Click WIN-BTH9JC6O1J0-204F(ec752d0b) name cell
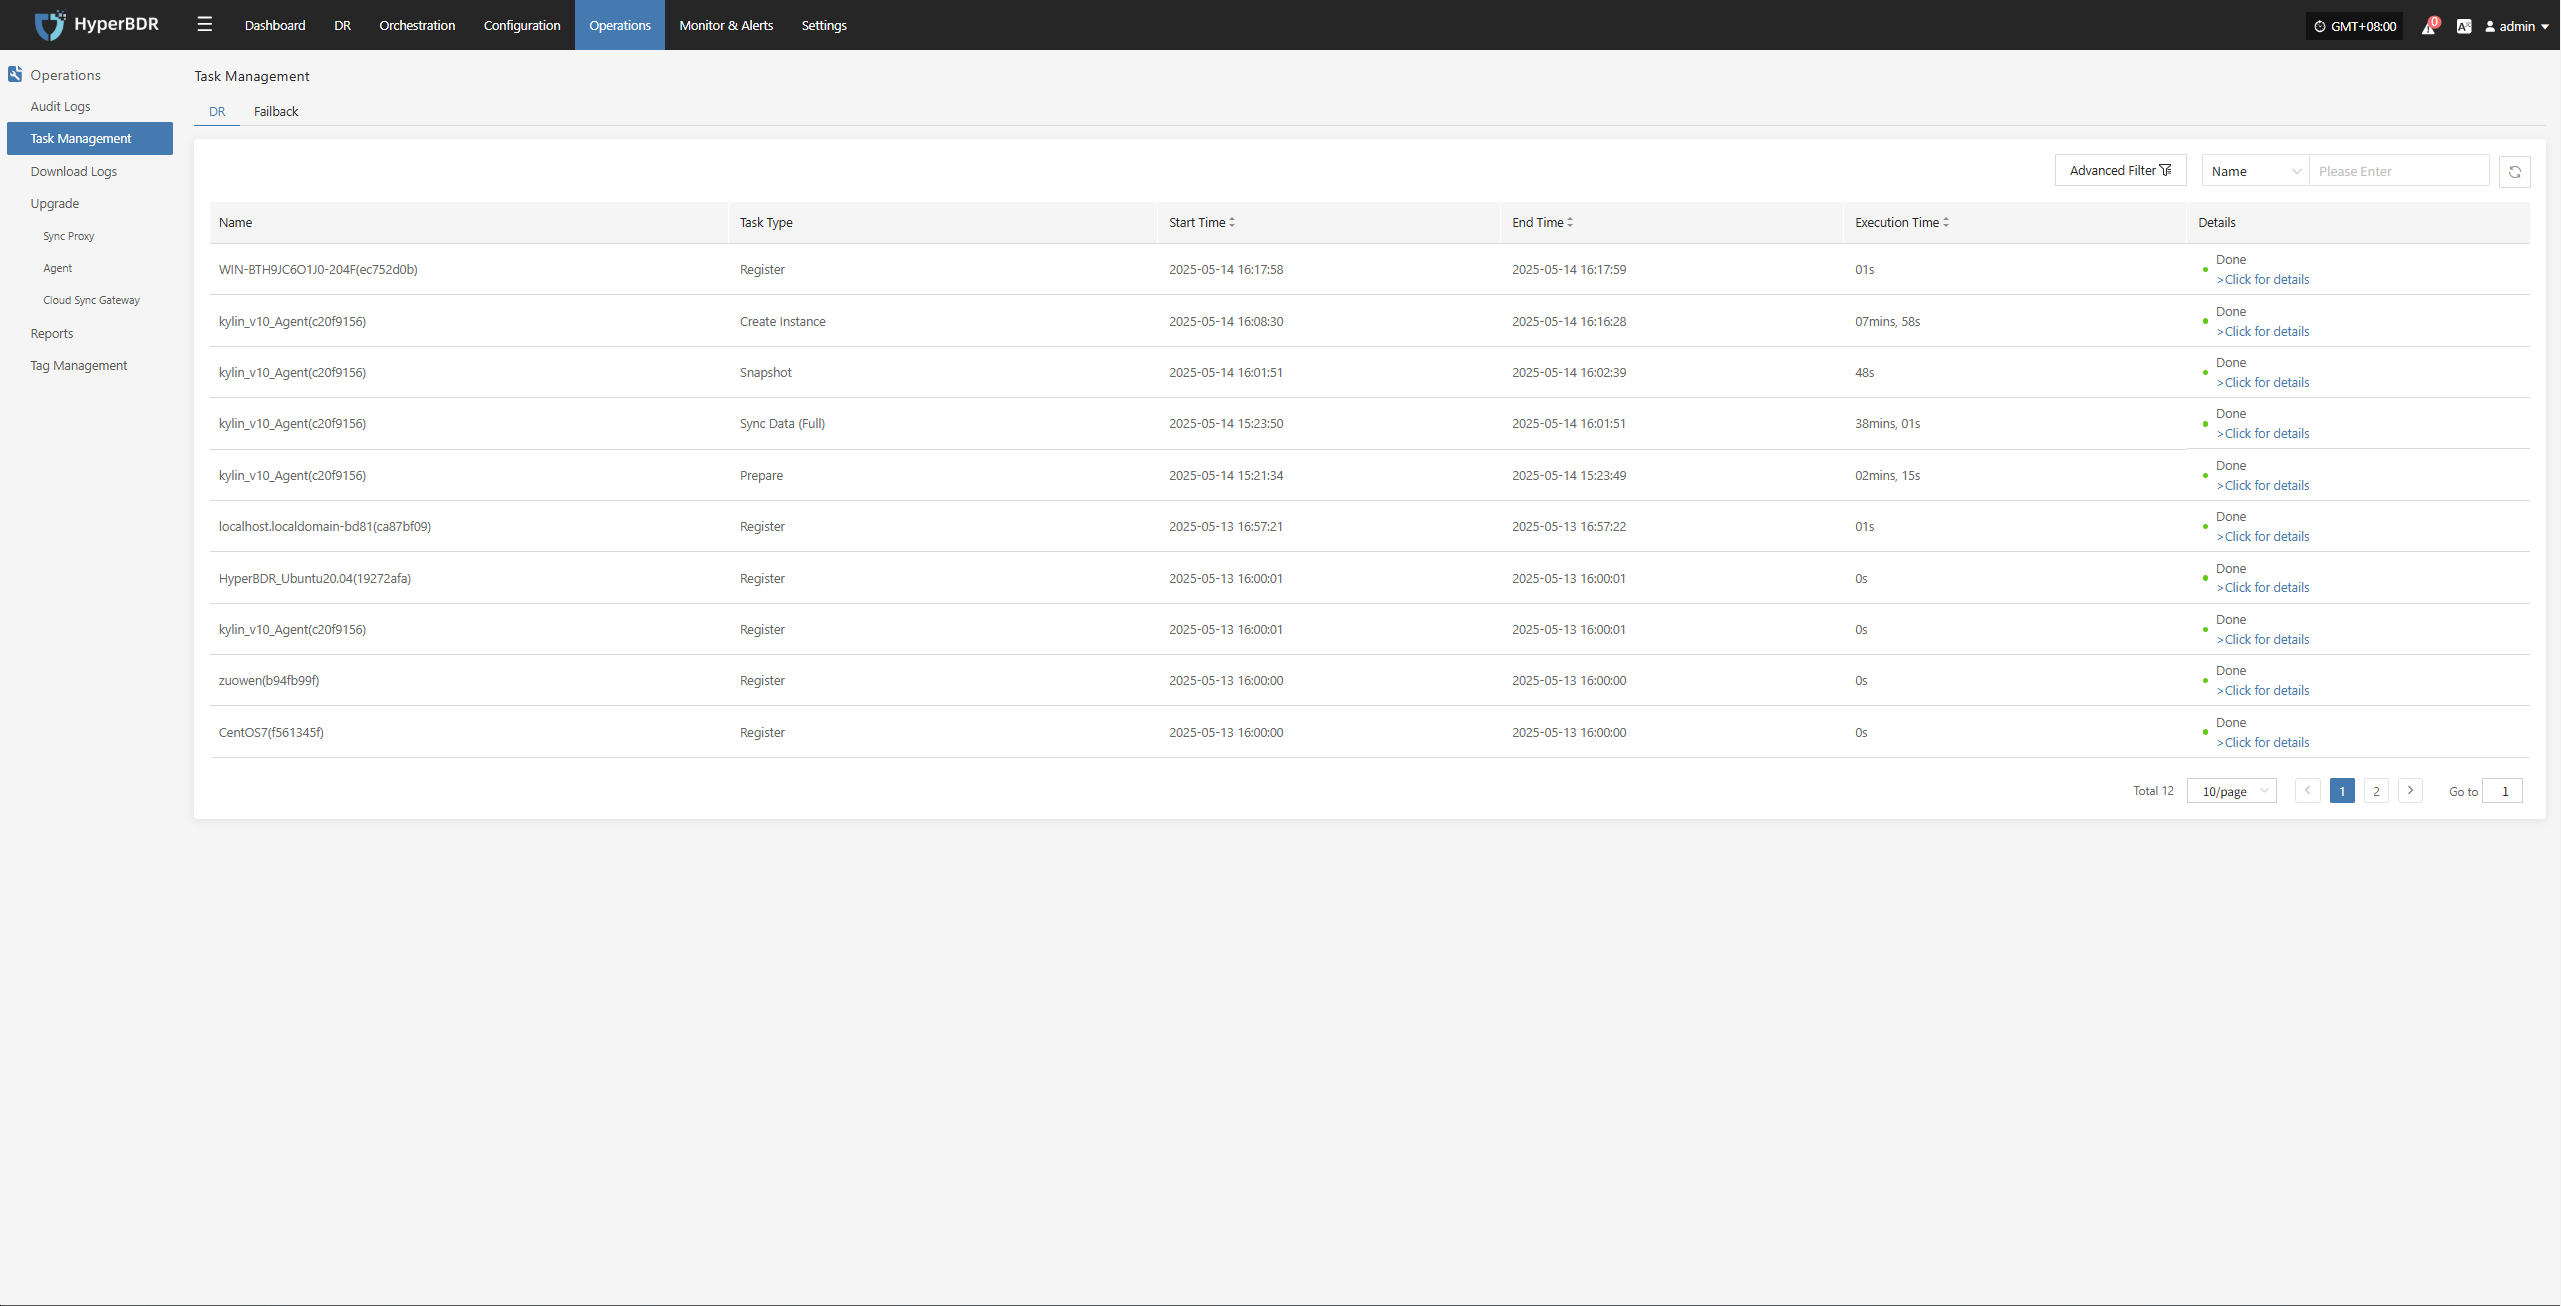 (x=318, y=269)
